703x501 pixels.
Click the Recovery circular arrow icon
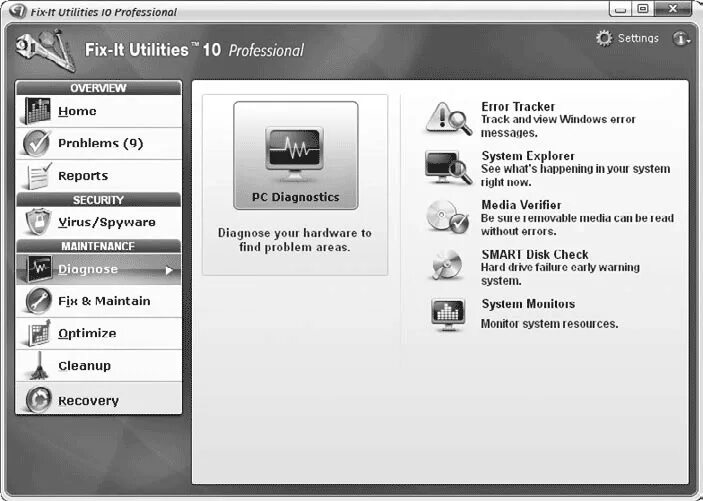(x=38, y=399)
